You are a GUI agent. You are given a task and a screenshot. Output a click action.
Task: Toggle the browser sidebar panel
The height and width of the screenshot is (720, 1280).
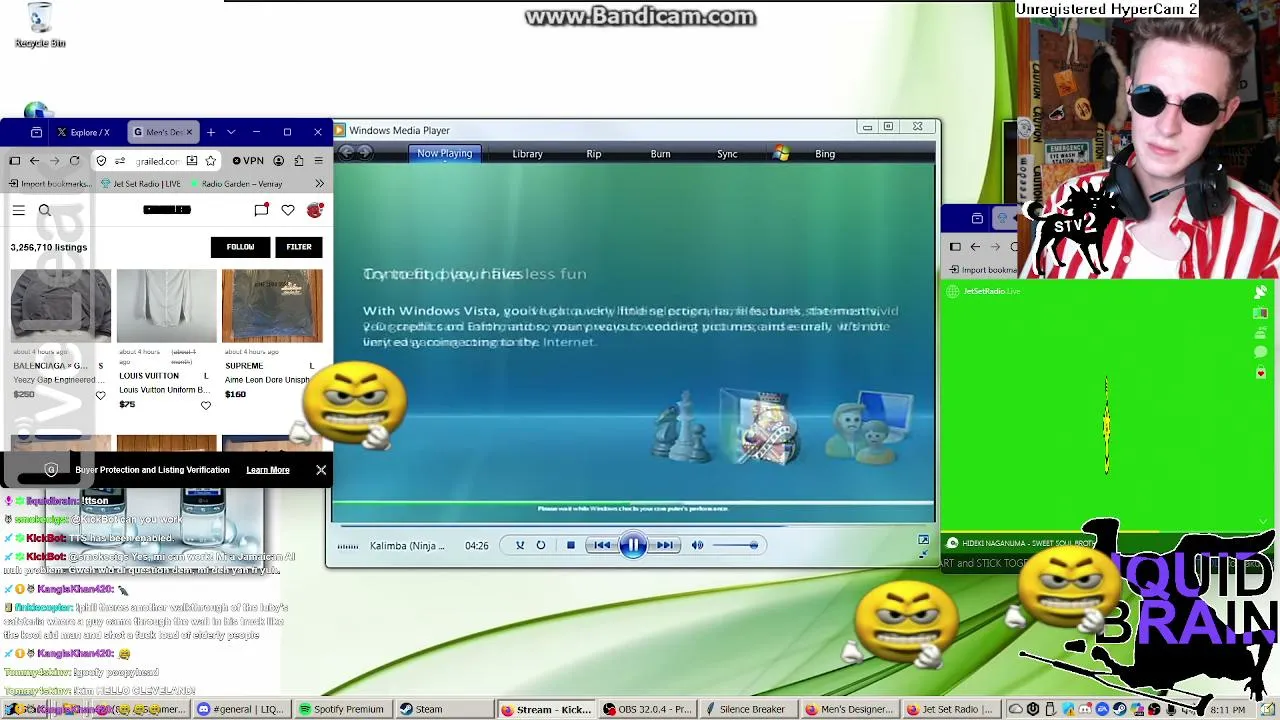tap(14, 160)
